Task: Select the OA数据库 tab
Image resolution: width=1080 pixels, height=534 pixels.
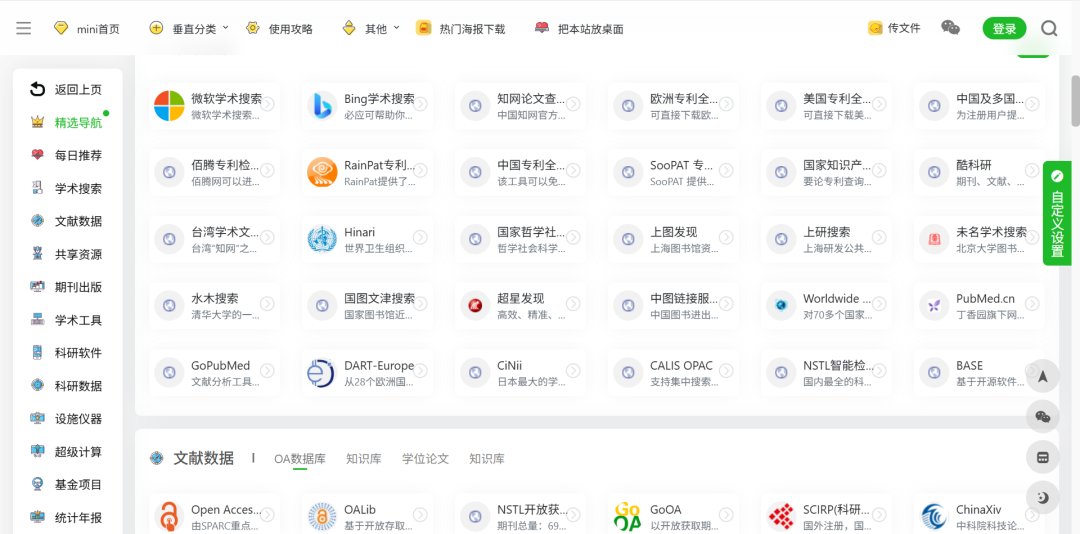Action: [x=300, y=459]
